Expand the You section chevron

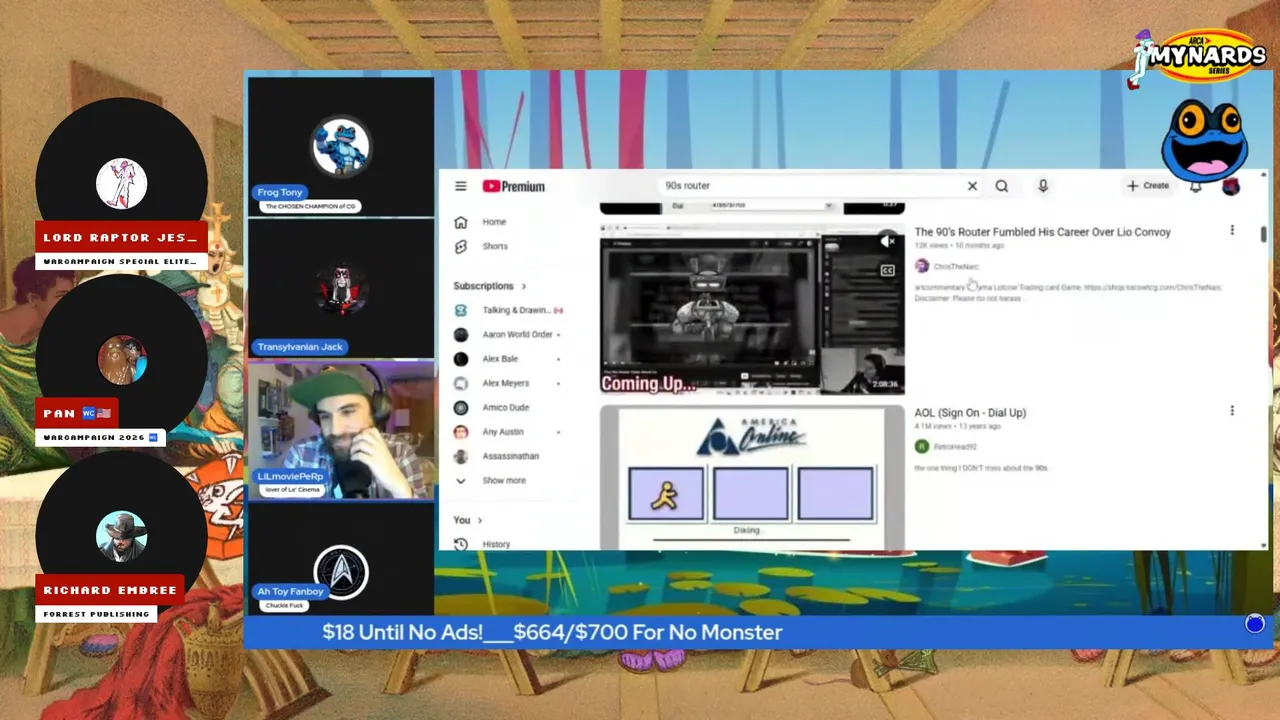click(x=480, y=520)
